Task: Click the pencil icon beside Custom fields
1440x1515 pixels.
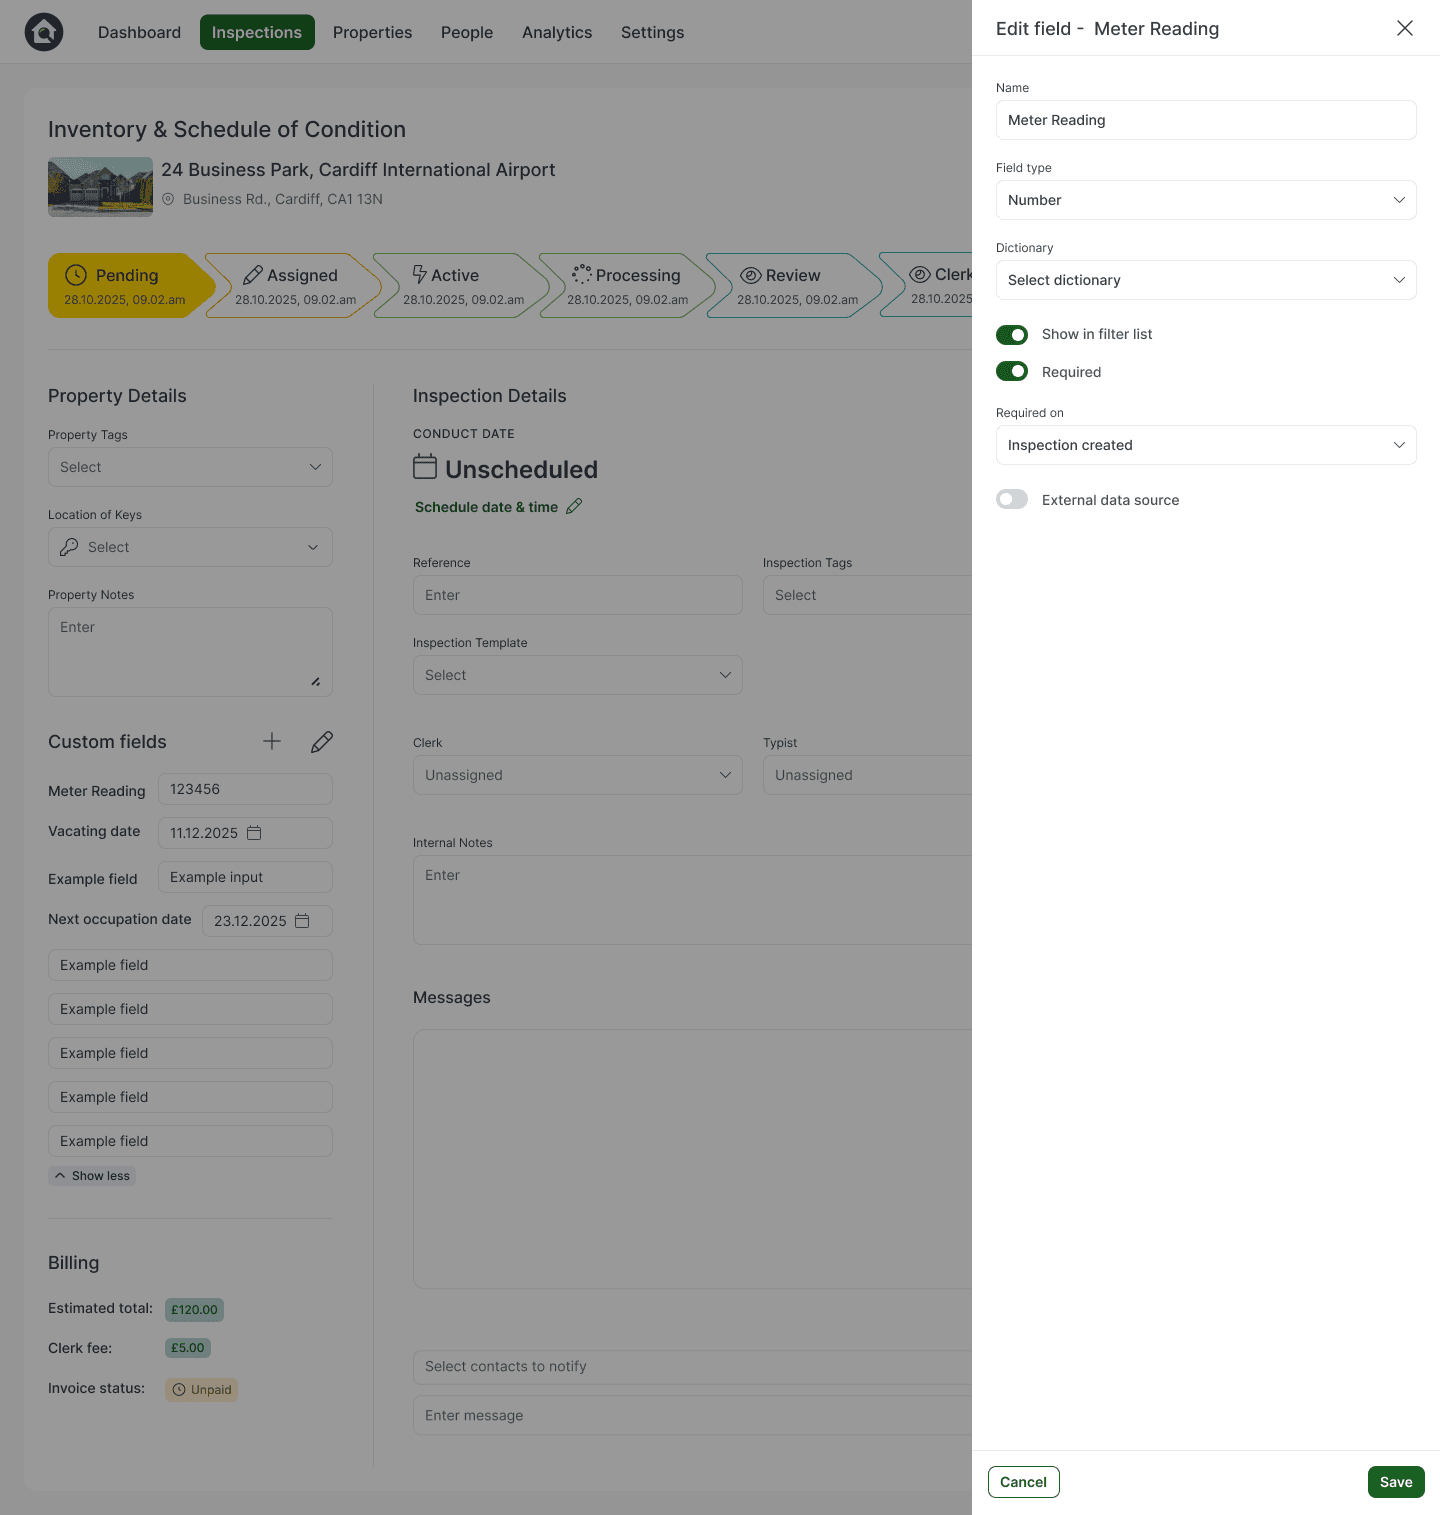Action: [322, 741]
